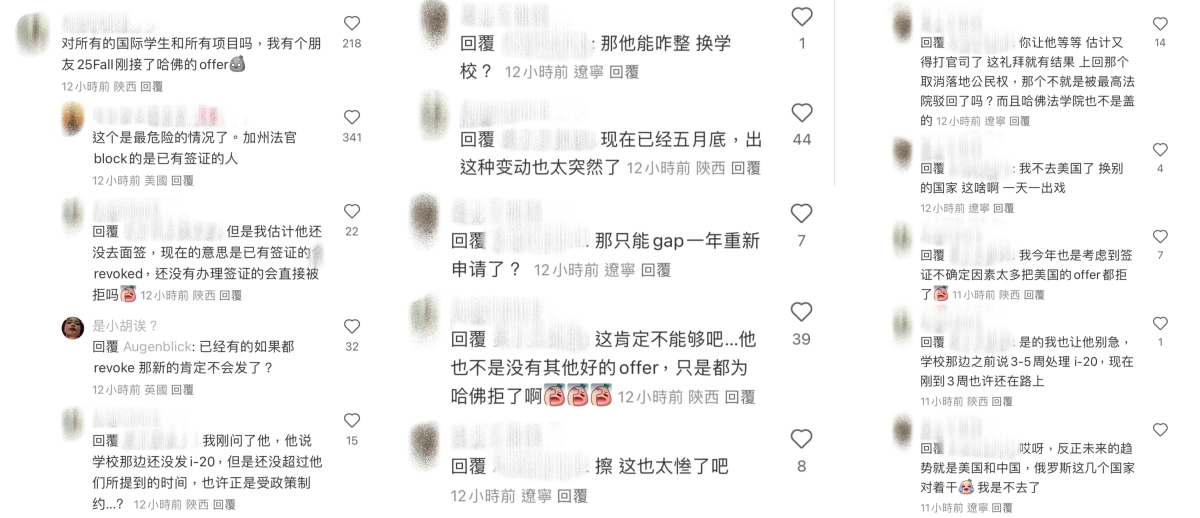The image size is (1200, 518).
Task: Open the 是小胡诶 username profile
Action: (x=126, y=325)
